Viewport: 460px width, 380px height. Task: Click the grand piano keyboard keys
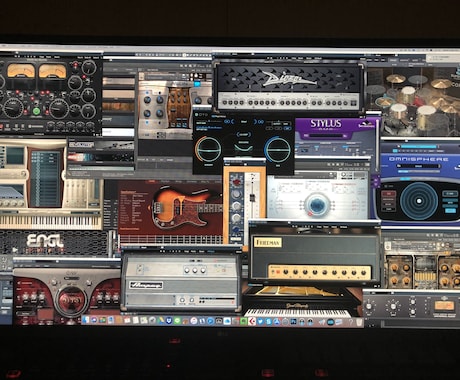(x=297, y=313)
